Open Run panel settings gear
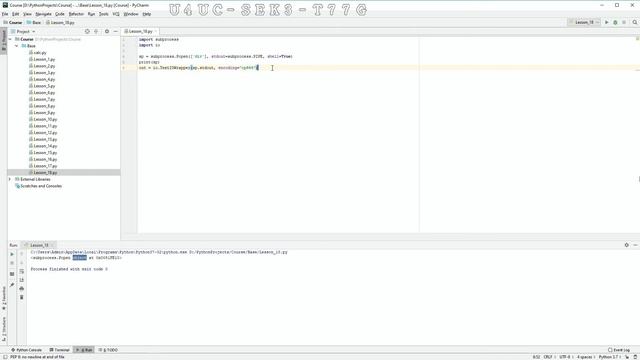 click(x=627, y=245)
